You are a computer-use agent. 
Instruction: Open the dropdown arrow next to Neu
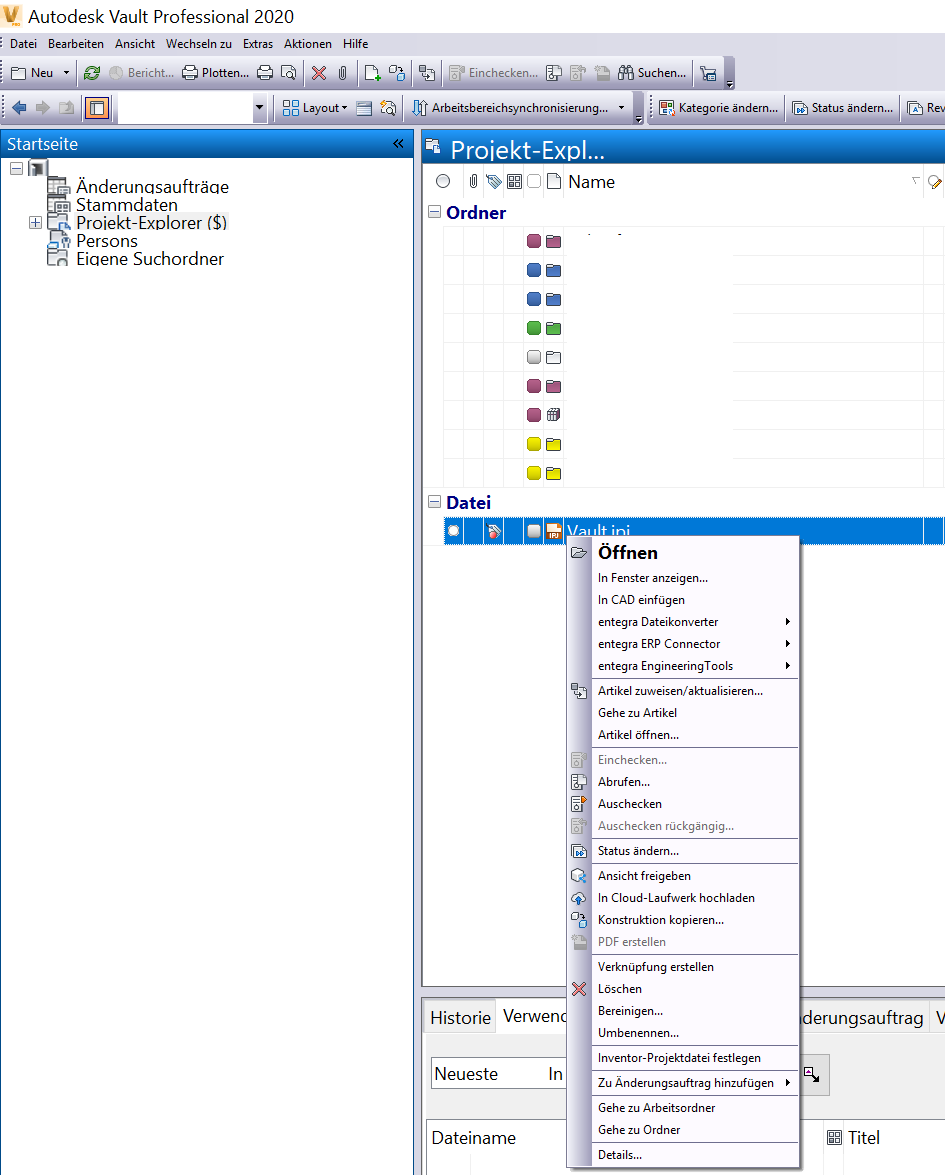[66, 73]
